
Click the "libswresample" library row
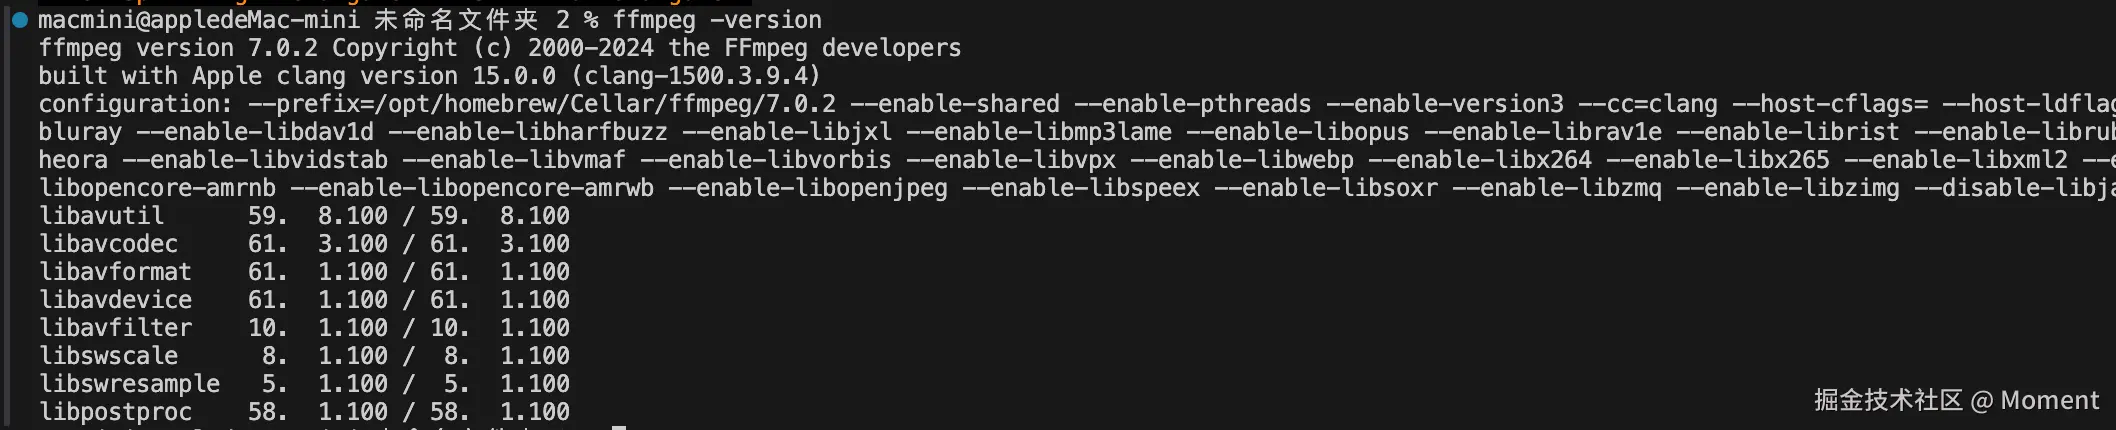tap(129, 384)
